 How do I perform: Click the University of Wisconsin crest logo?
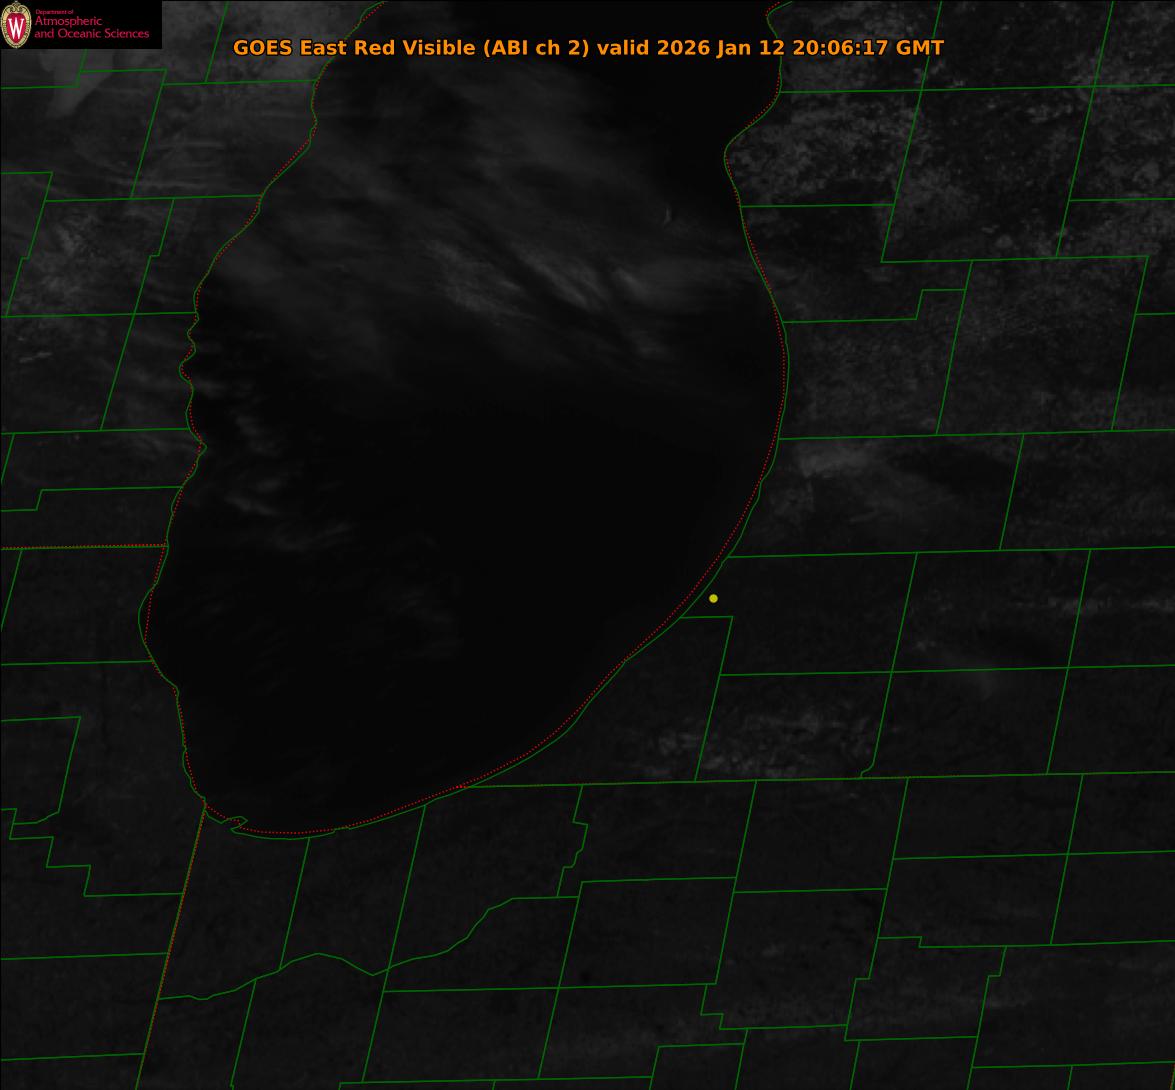(x=16, y=25)
